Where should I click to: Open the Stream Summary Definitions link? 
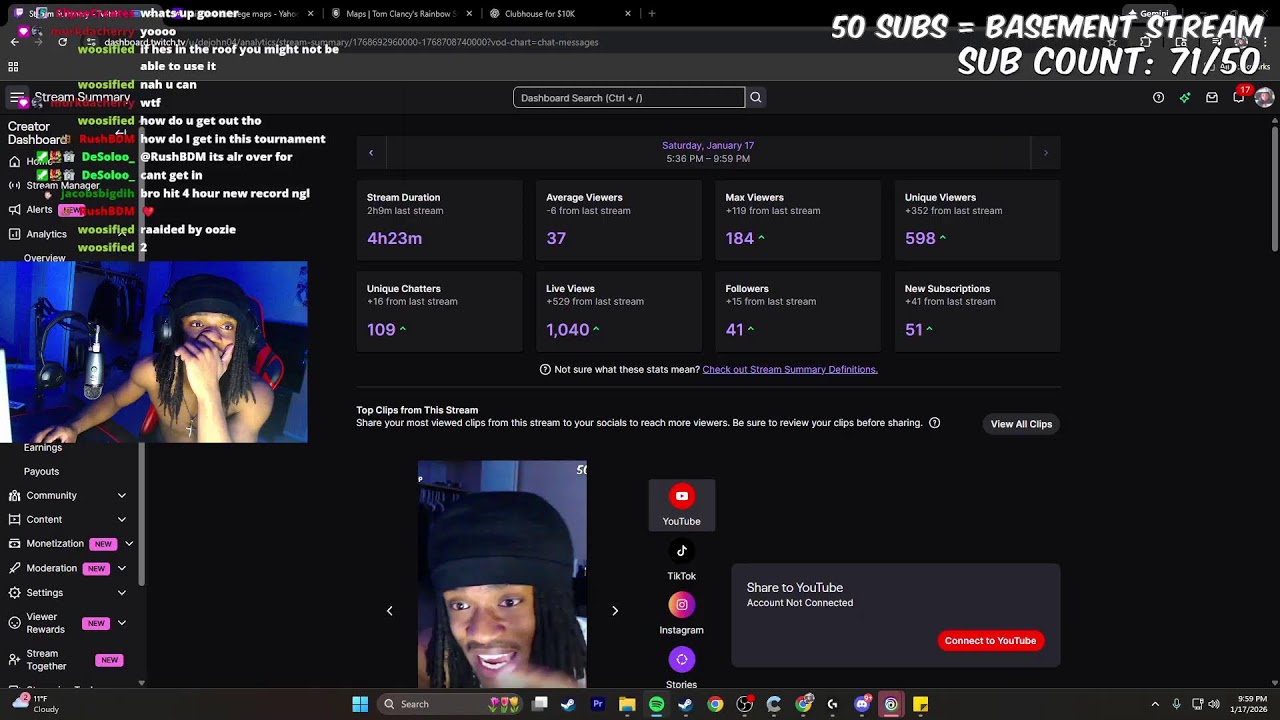tap(790, 369)
